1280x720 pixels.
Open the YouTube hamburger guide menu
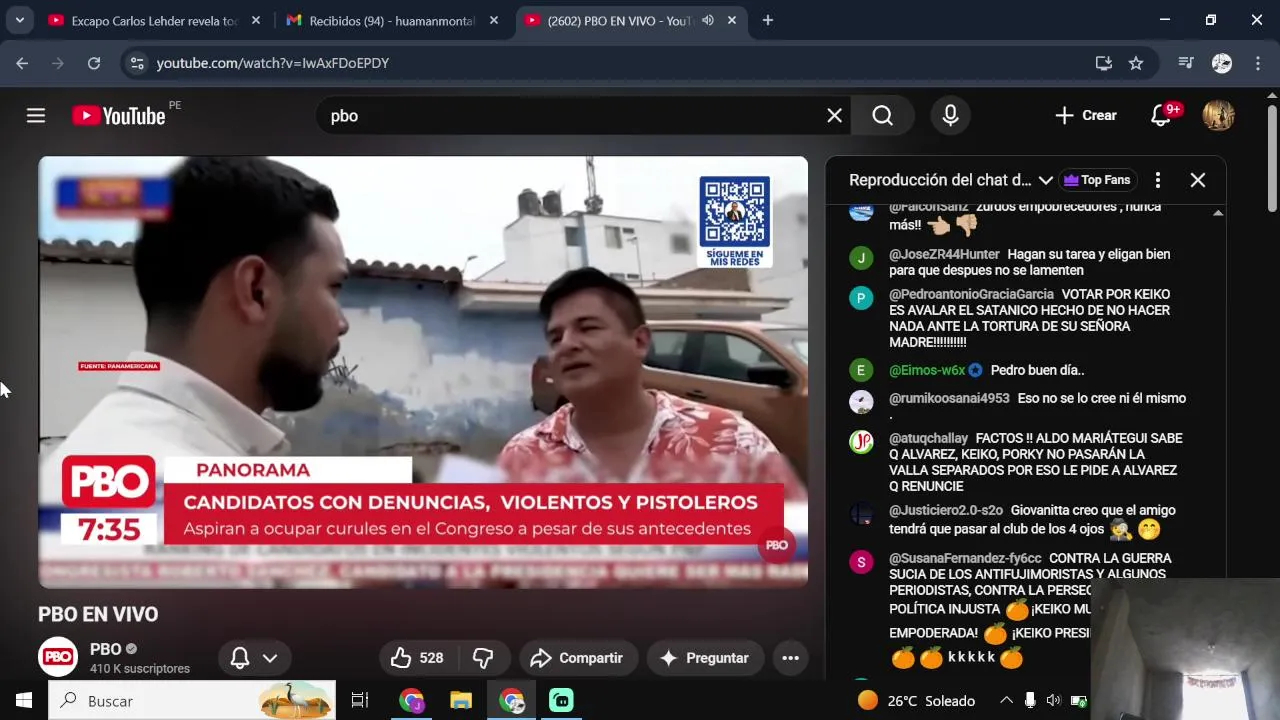pyautogui.click(x=36, y=116)
